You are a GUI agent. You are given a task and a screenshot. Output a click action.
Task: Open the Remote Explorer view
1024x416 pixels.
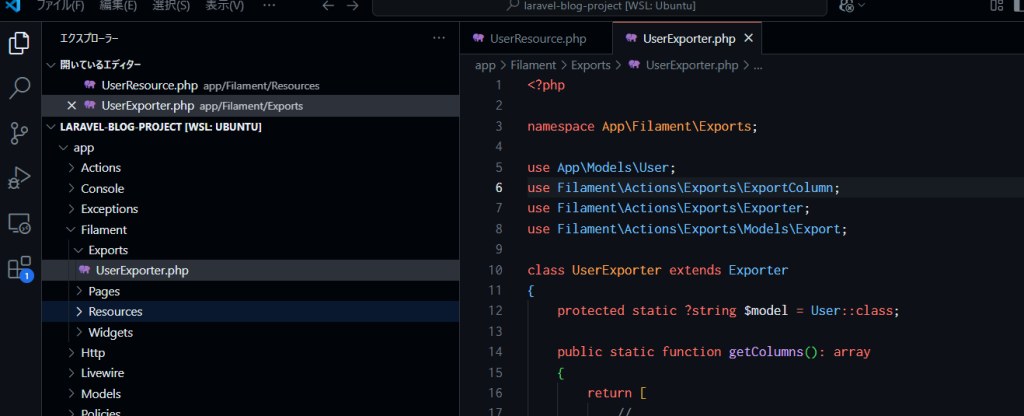(x=18, y=223)
